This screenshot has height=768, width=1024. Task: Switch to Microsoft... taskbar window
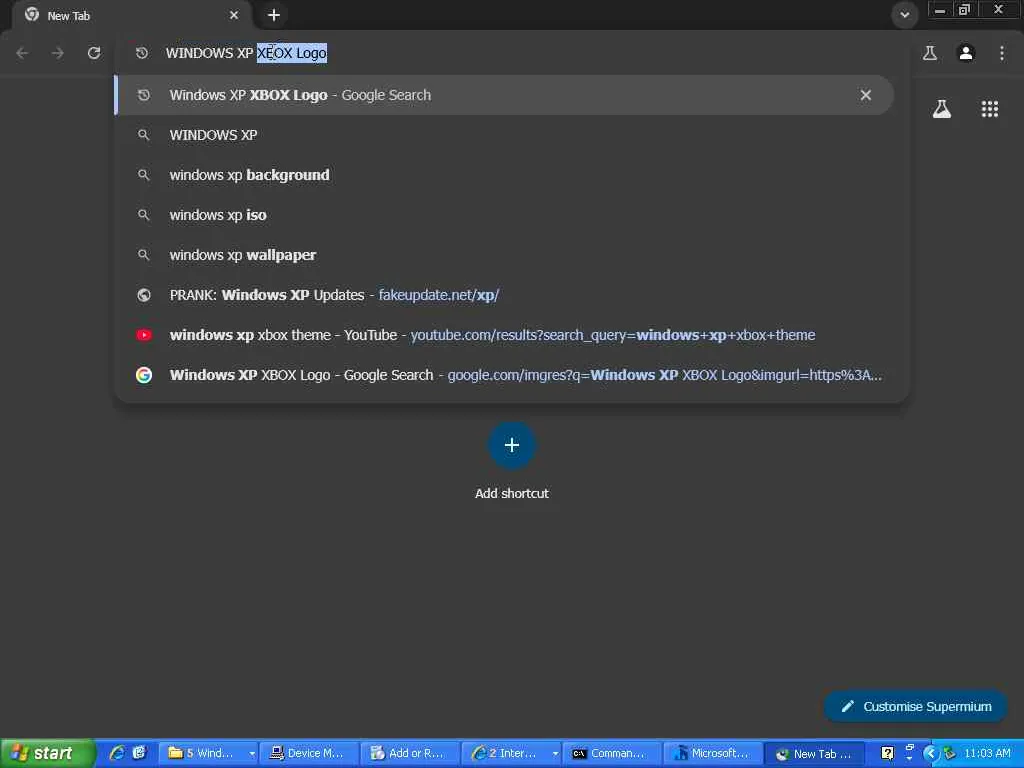(x=713, y=753)
